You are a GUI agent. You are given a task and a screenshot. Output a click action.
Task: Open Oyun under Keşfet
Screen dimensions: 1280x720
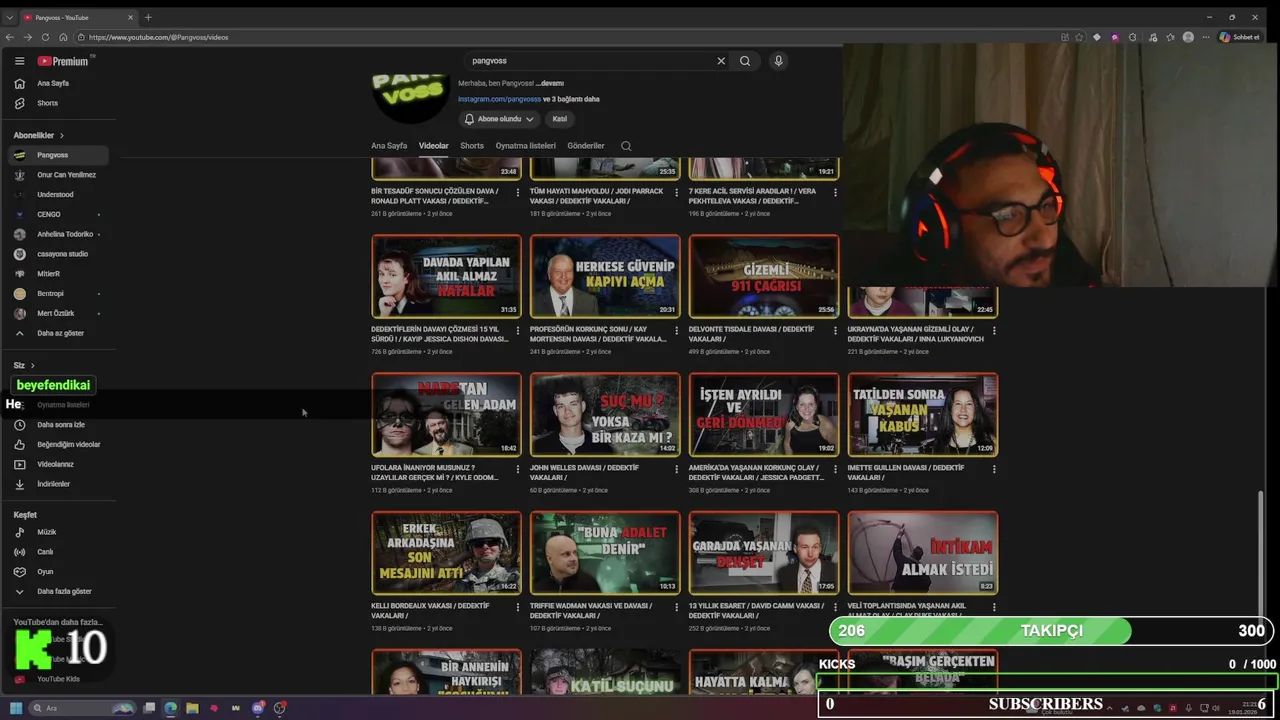click(58, 572)
